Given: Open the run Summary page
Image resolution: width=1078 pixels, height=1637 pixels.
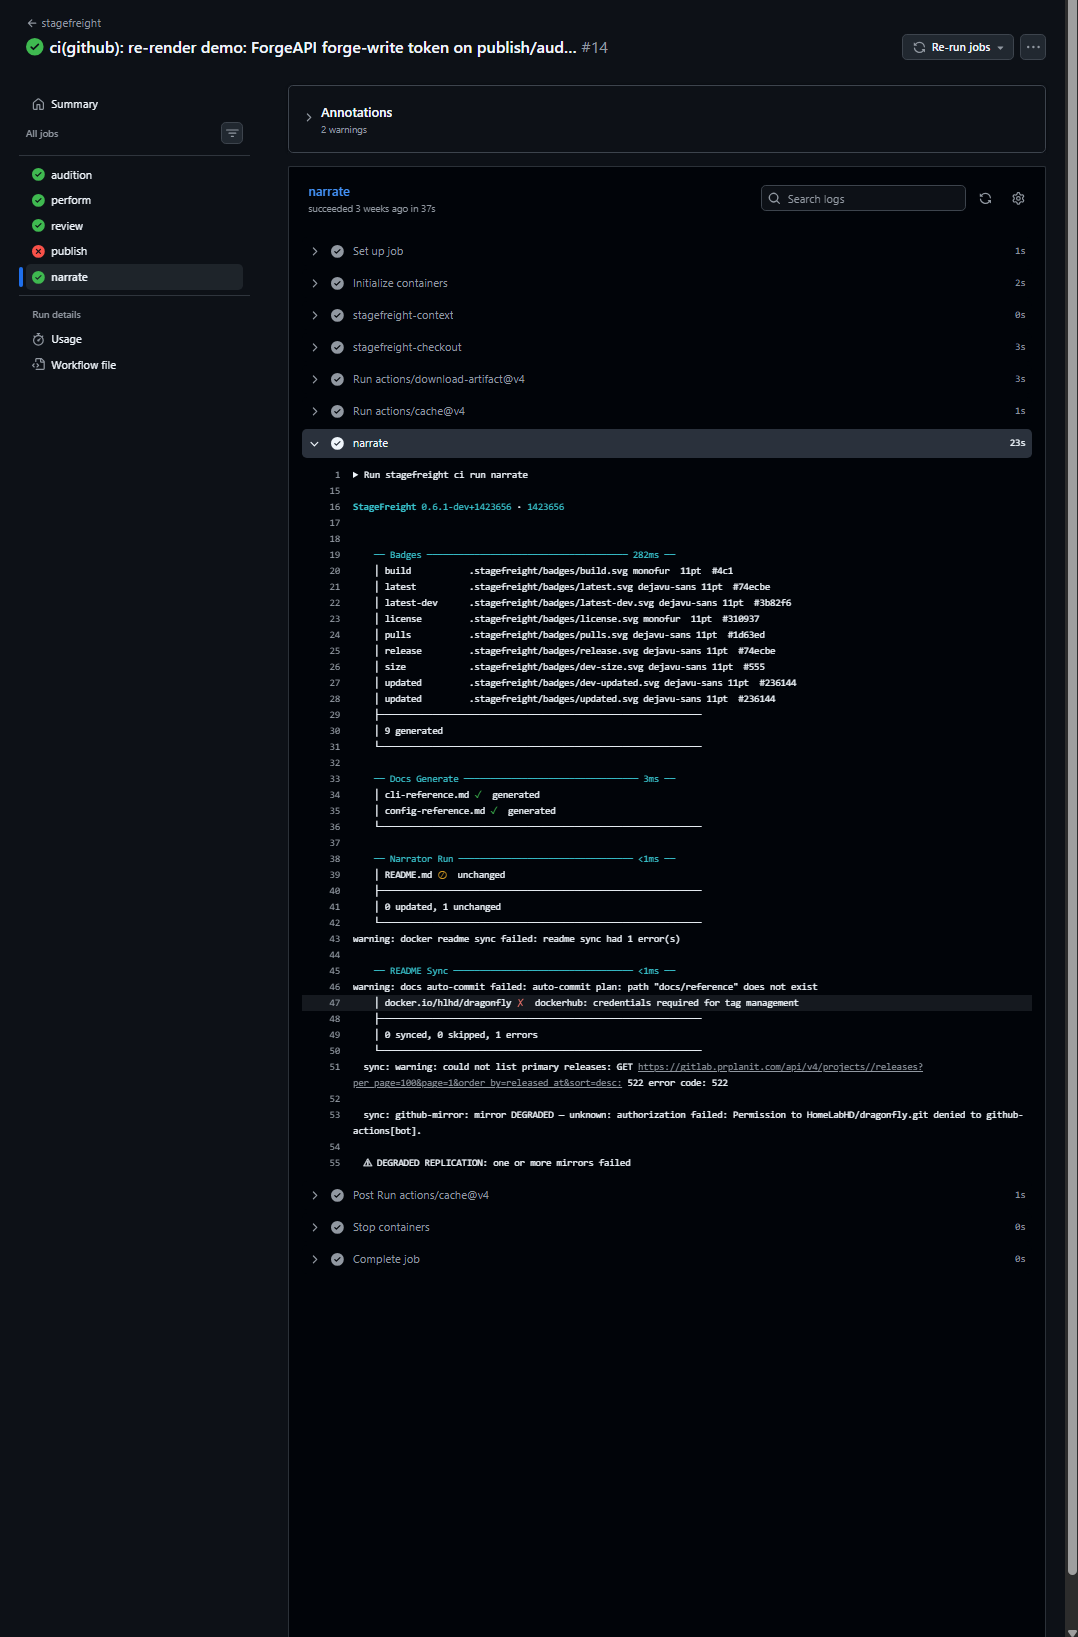Looking at the screenshot, I should point(74,104).
